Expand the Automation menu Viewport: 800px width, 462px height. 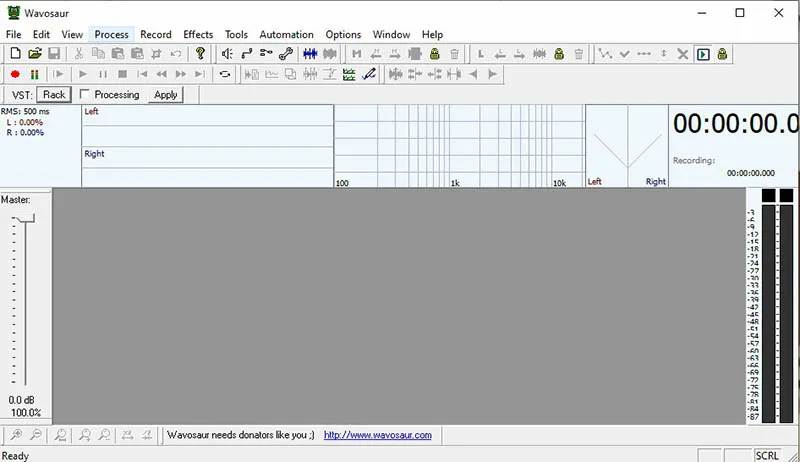(286, 34)
